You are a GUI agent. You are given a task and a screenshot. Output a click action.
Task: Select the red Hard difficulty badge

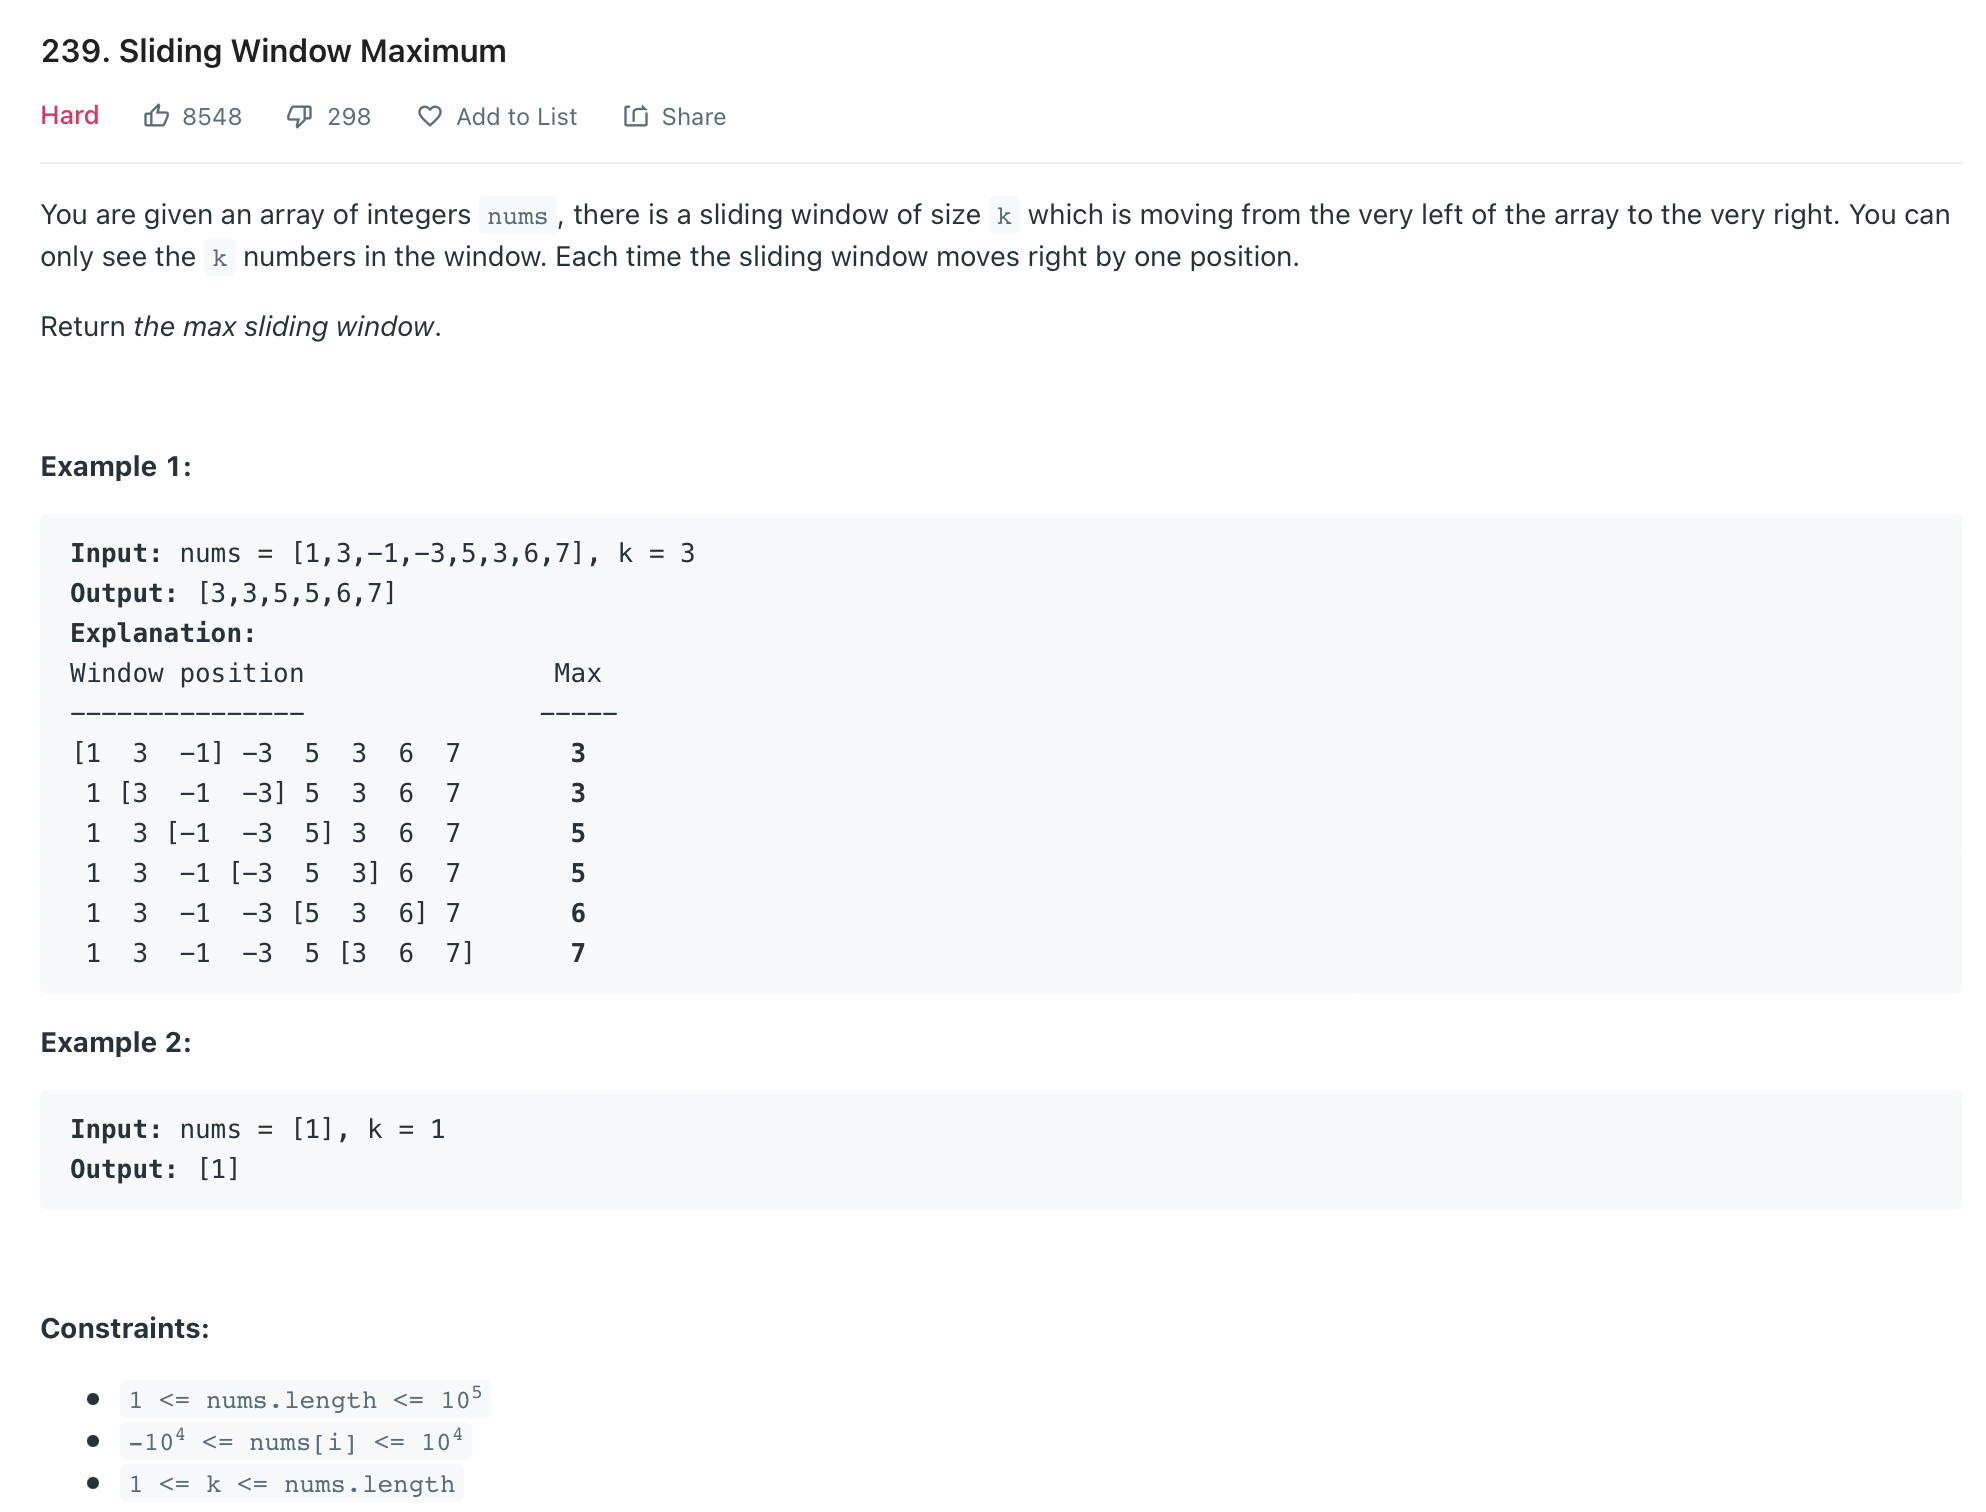[x=68, y=116]
